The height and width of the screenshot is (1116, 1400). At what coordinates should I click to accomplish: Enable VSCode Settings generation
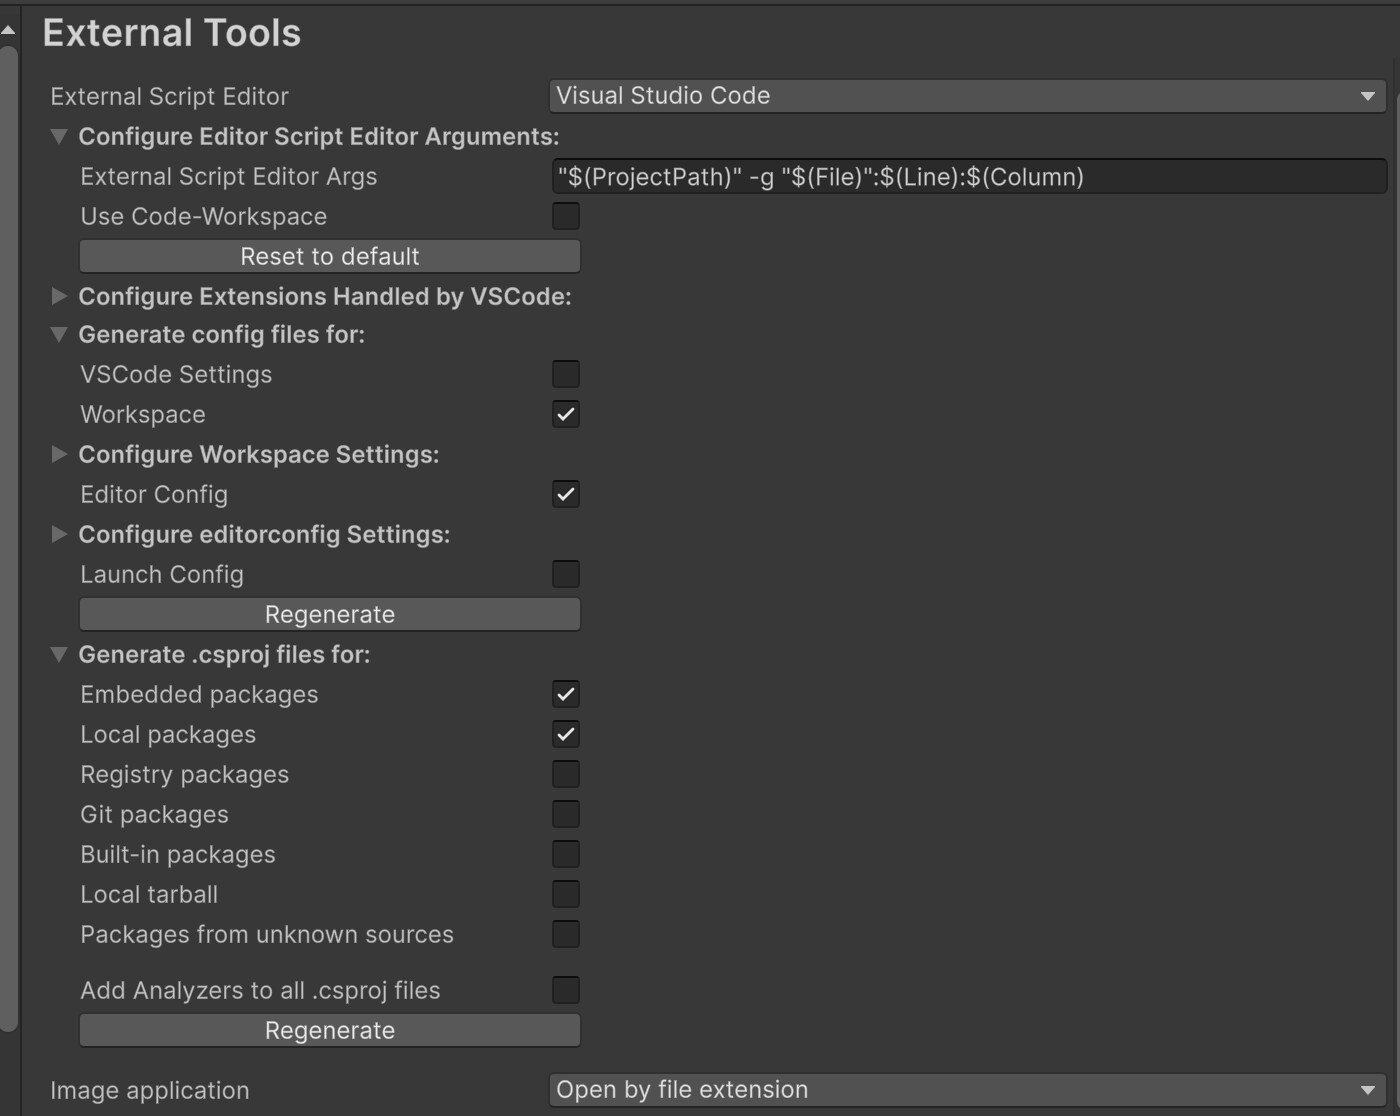tap(566, 373)
